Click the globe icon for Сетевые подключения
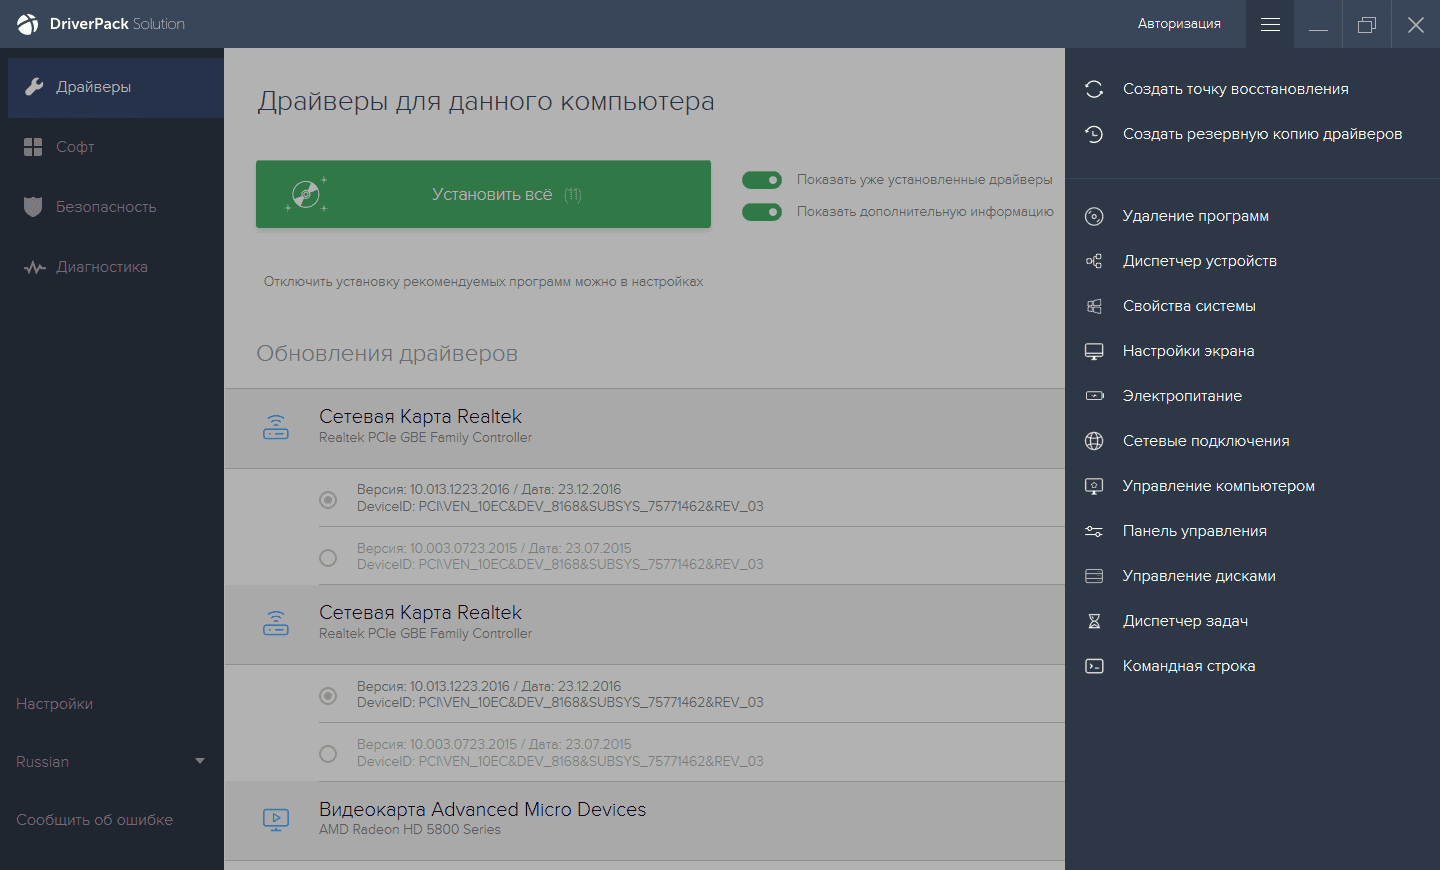Image resolution: width=1440 pixels, height=870 pixels. (x=1094, y=441)
